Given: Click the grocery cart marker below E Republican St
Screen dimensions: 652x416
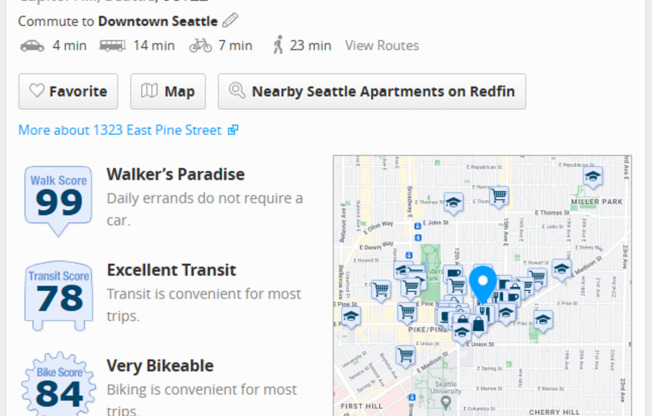Looking at the screenshot, I should click(499, 196).
